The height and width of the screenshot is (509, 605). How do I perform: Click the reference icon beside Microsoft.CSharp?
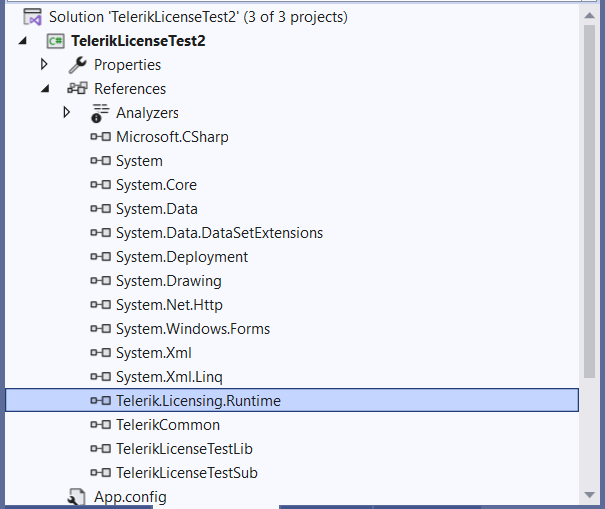[99, 137]
